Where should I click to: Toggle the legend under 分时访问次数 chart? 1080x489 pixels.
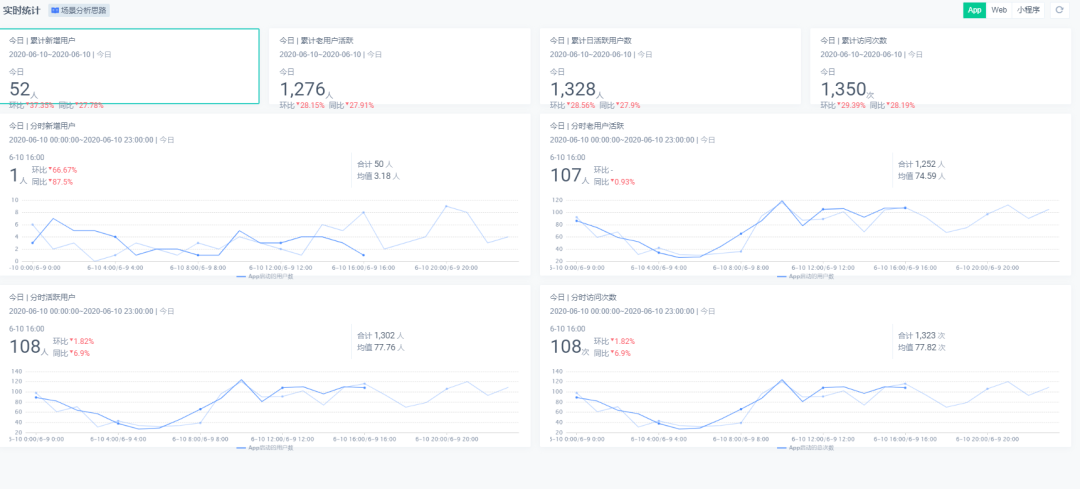coord(805,448)
